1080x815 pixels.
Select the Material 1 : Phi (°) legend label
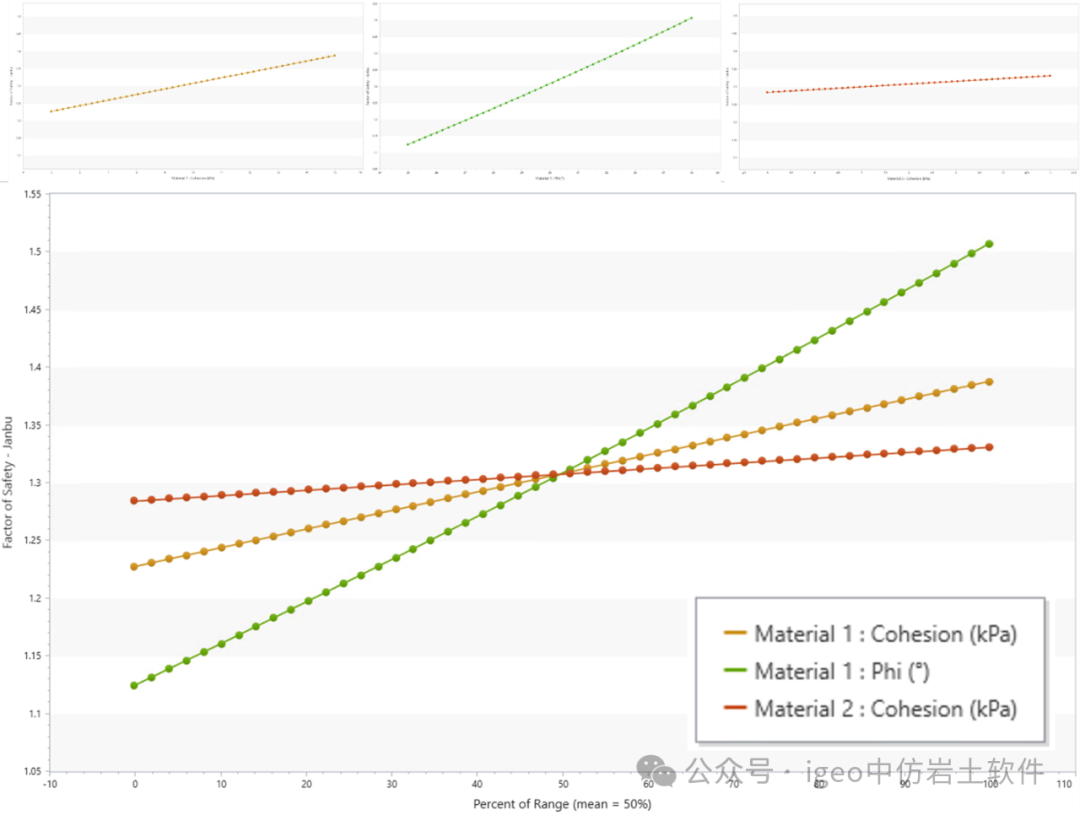(842, 671)
